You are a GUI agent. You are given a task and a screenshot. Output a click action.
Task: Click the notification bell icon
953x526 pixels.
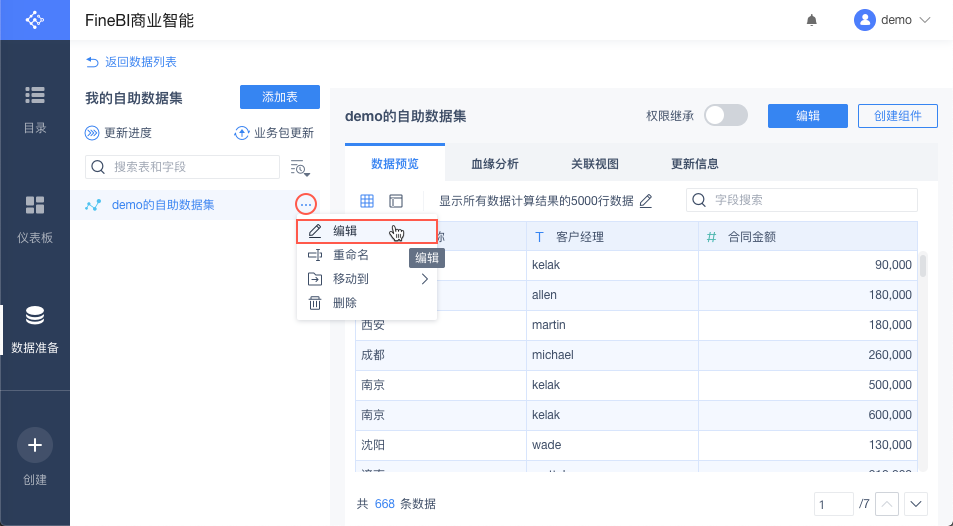(811, 20)
